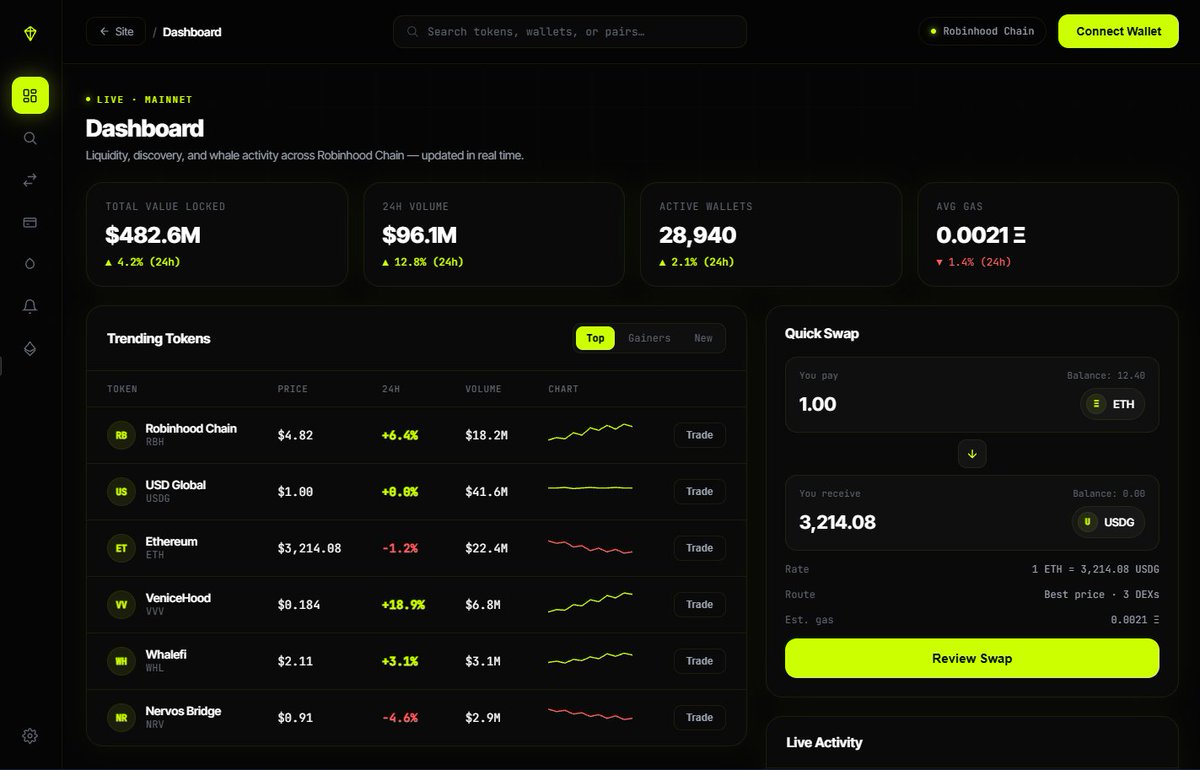The image size is (1200, 770).
Task: Click the $3,214.08 Ethereum price
Action: click(x=309, y=548)
